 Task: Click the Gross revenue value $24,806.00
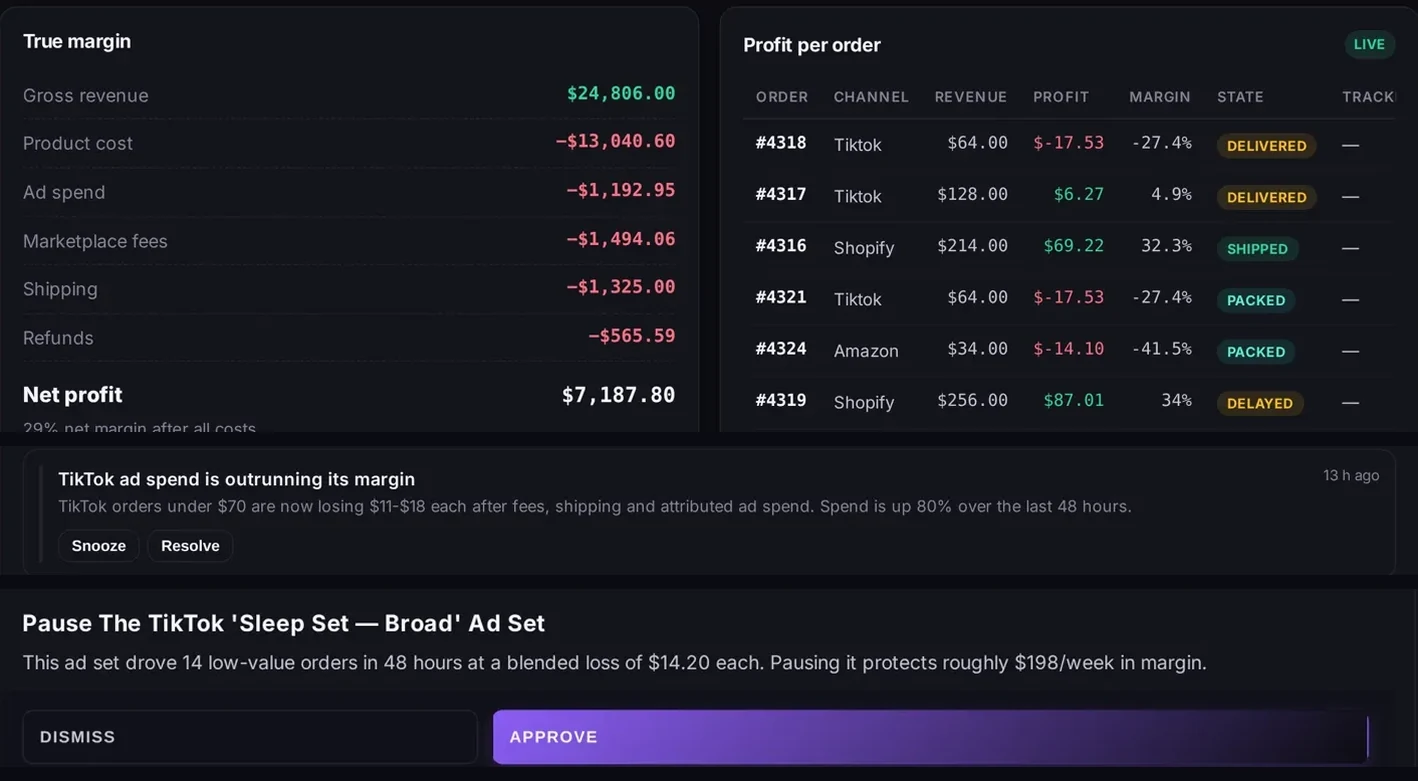coord(621,94)
